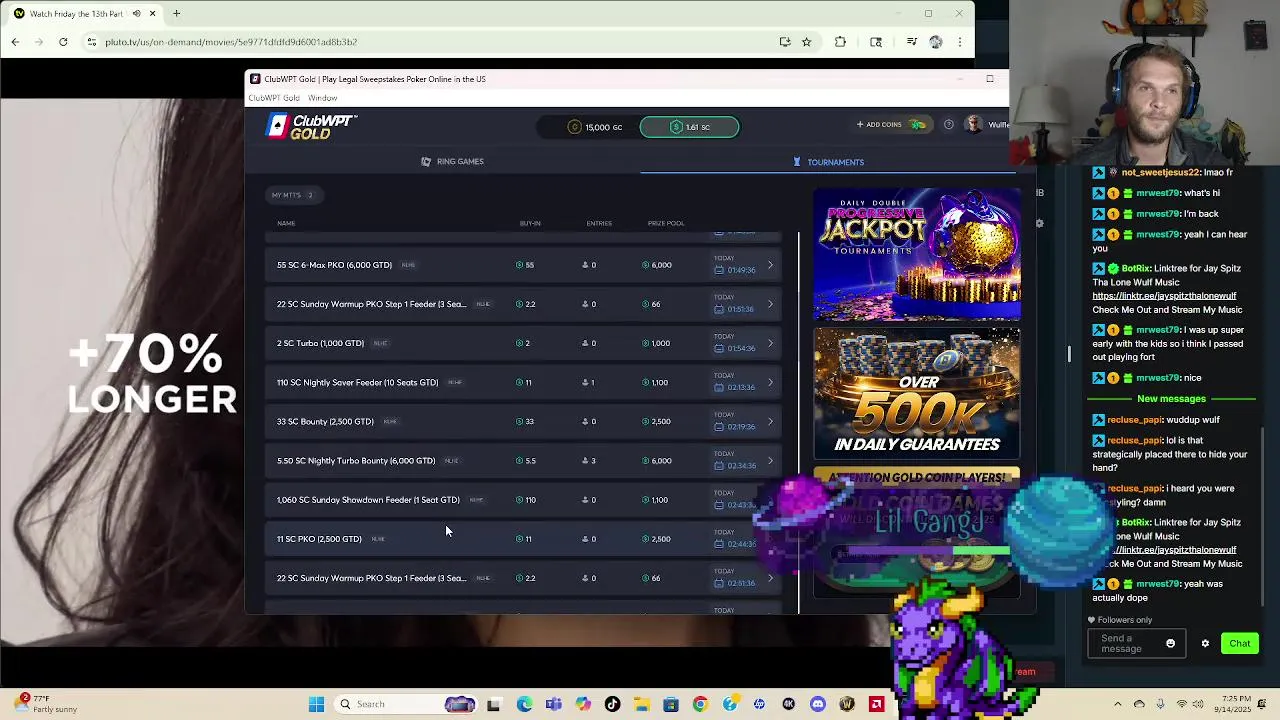Open TikTok from taskbar

point(612,704)
